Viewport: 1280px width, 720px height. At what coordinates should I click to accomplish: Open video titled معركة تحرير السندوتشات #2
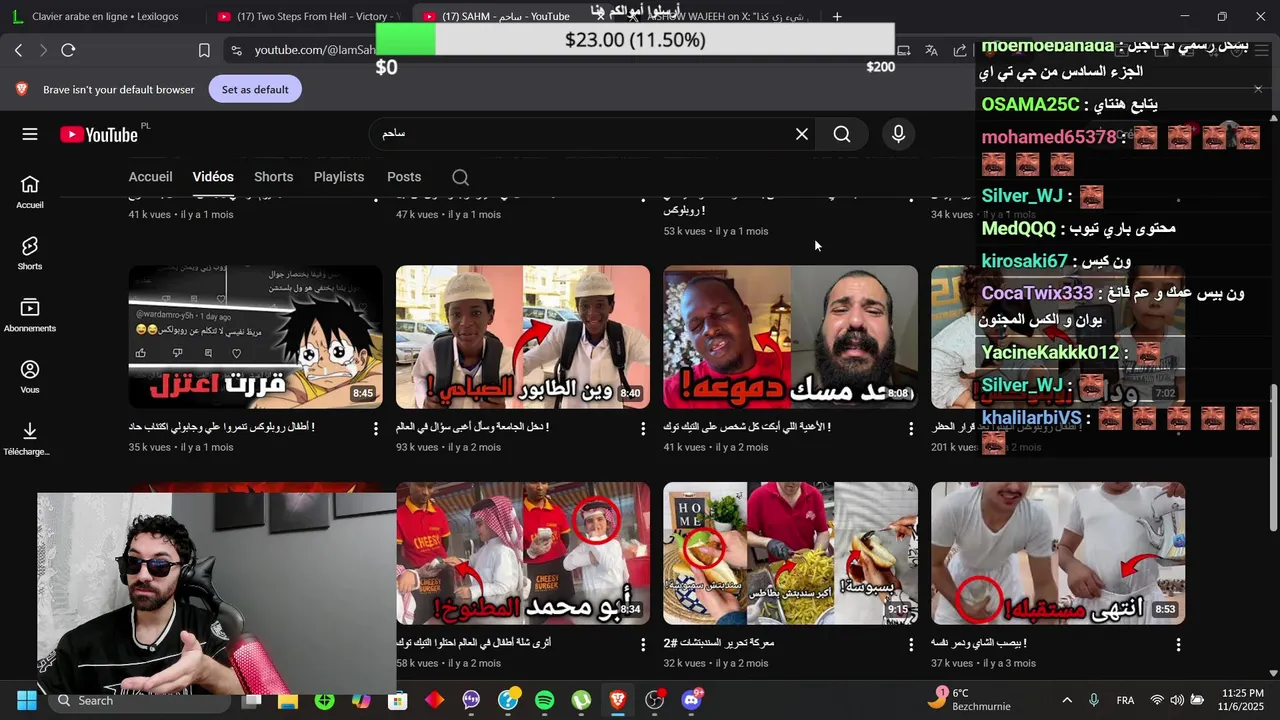click(x=719, y=643)
